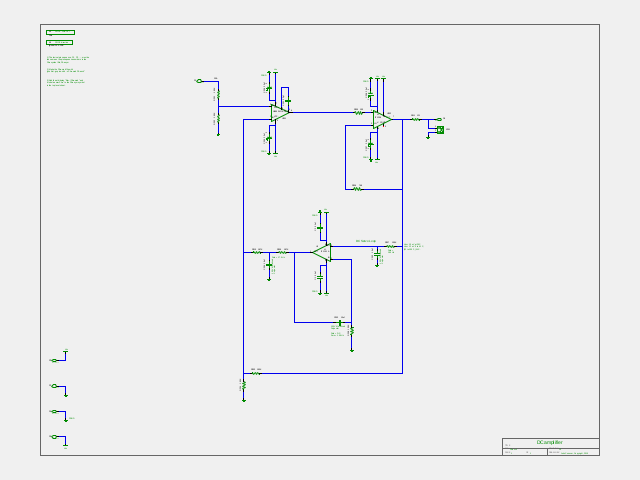Select the leftward-facing op-amp in the feedback loop
This screenshot has height=480, width=640.
coord(322,253)
